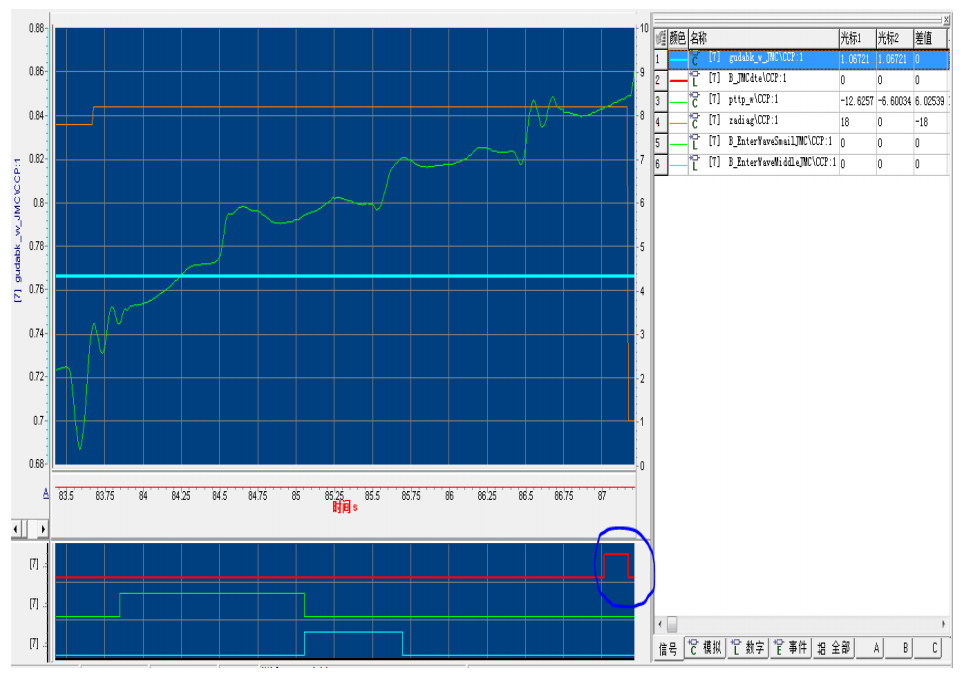Click right arrow below the Y axis
The height and width of the screenshot is (678, 974).
(x=42, y=529)
